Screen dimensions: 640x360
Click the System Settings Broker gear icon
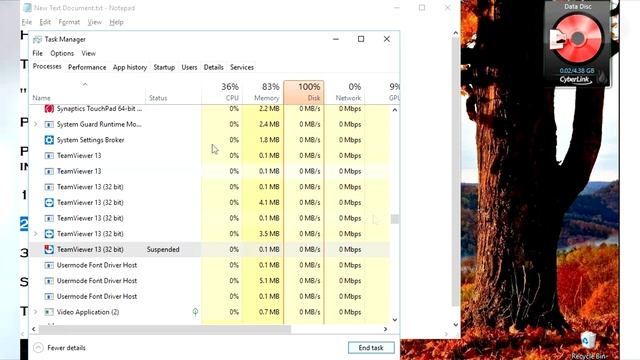click(x=49, y=140)
